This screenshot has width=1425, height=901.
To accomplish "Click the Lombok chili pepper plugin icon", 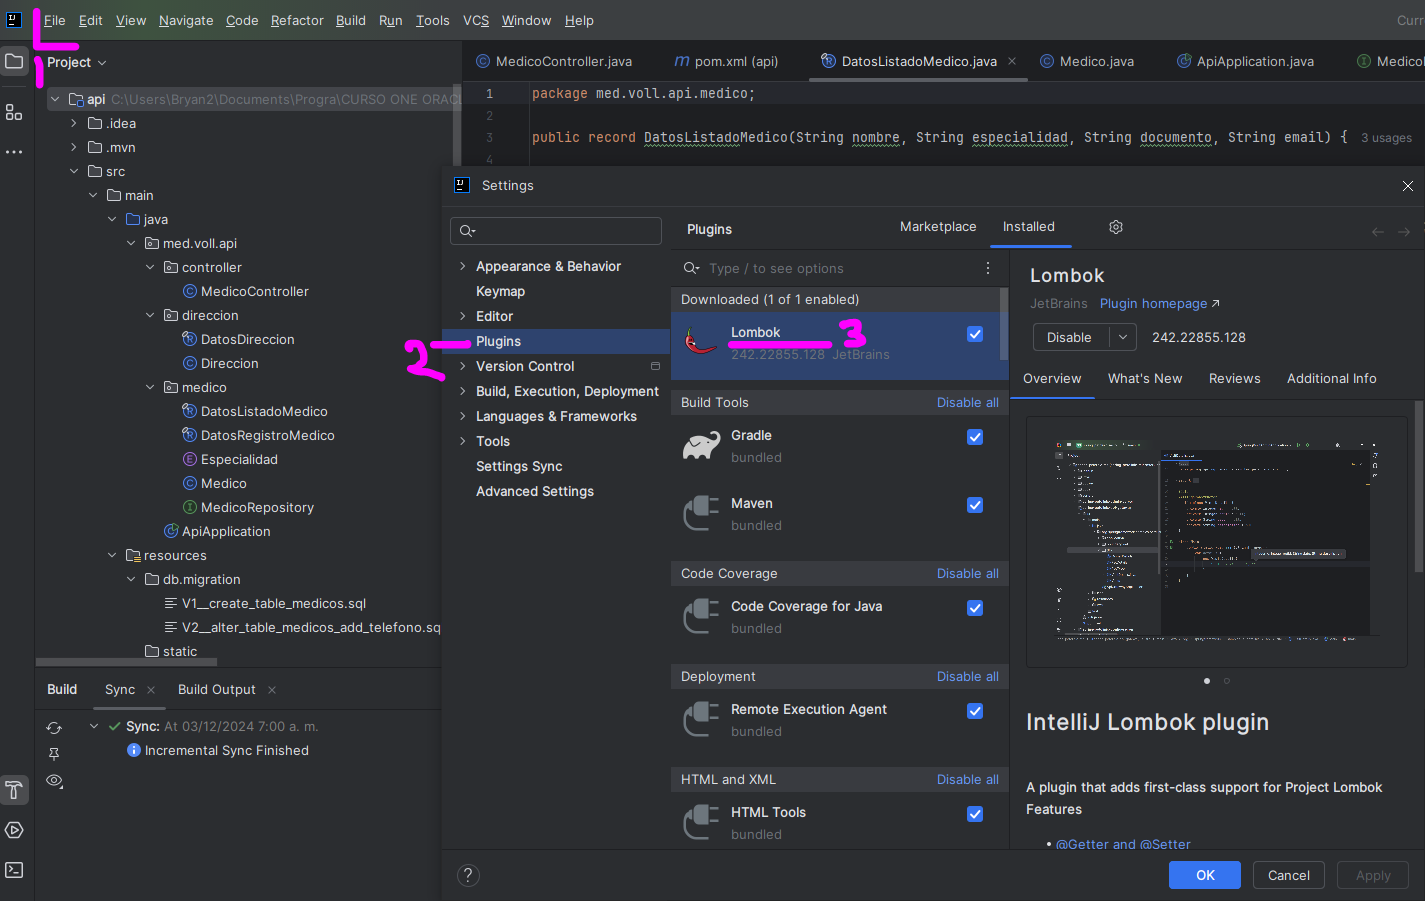I will 701,343.
